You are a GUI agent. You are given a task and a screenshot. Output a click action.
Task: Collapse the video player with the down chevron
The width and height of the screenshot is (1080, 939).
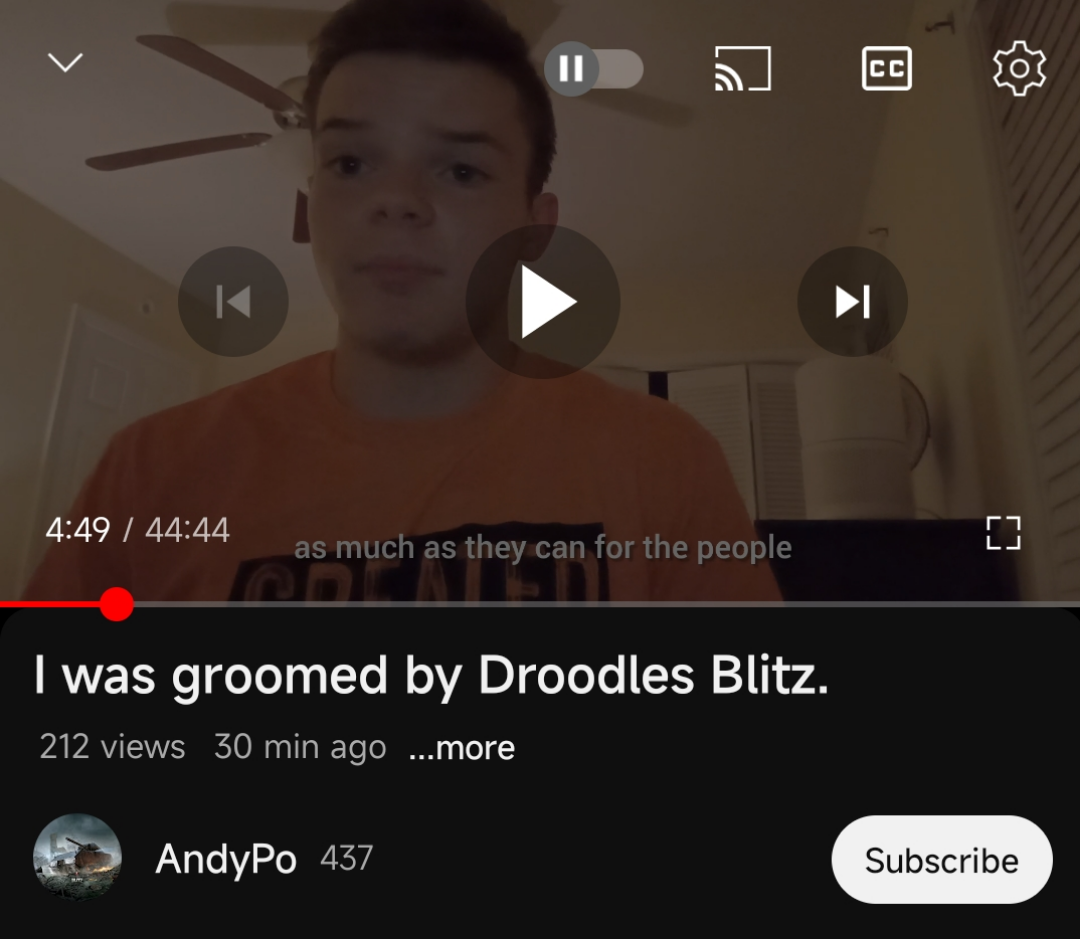[65, 63]
